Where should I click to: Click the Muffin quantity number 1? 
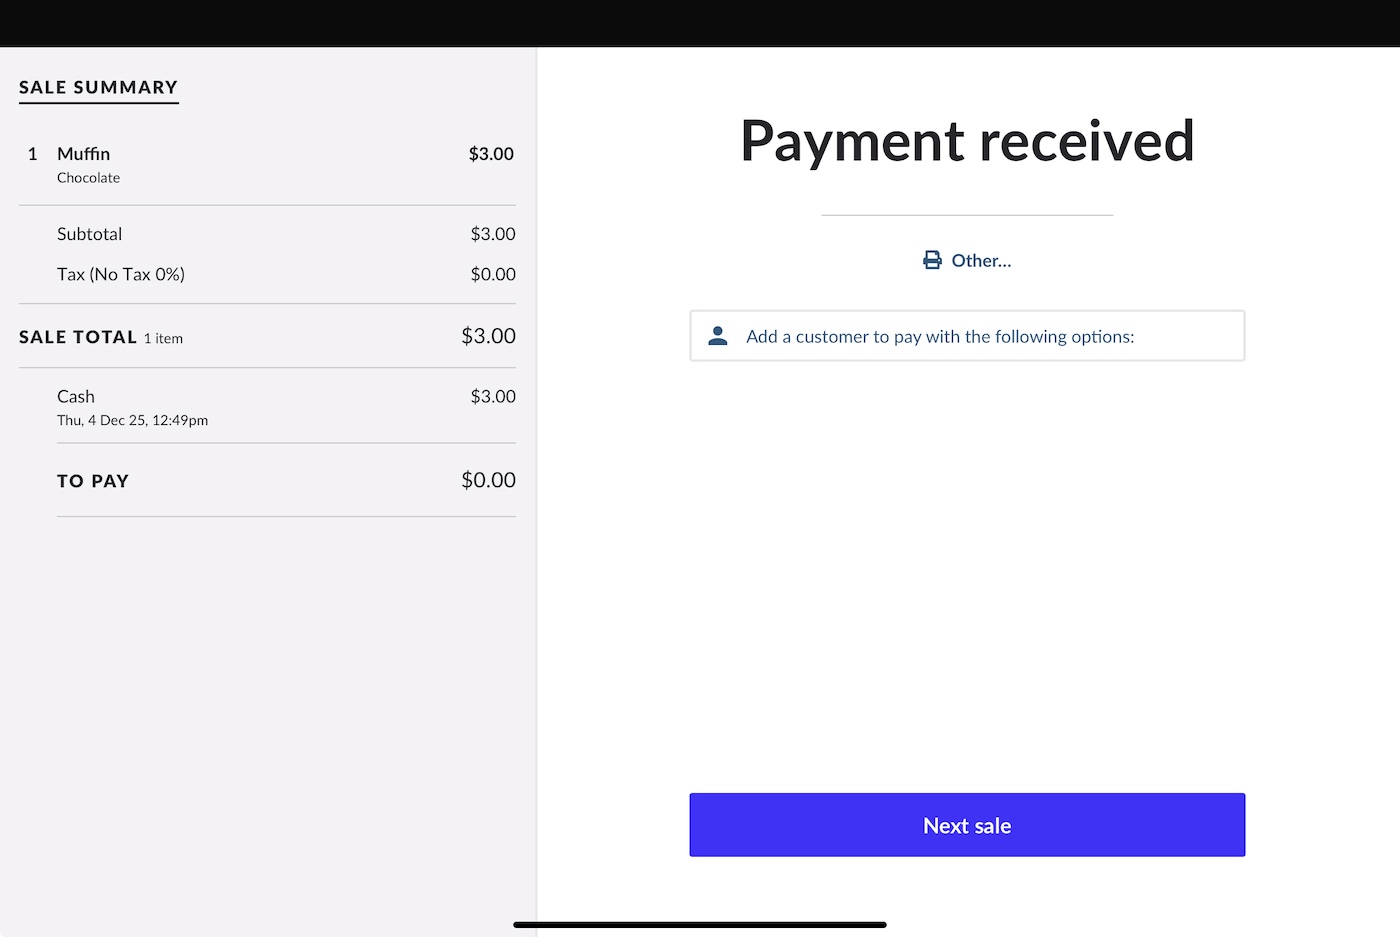pyautogui.click(x=33, y=154)
